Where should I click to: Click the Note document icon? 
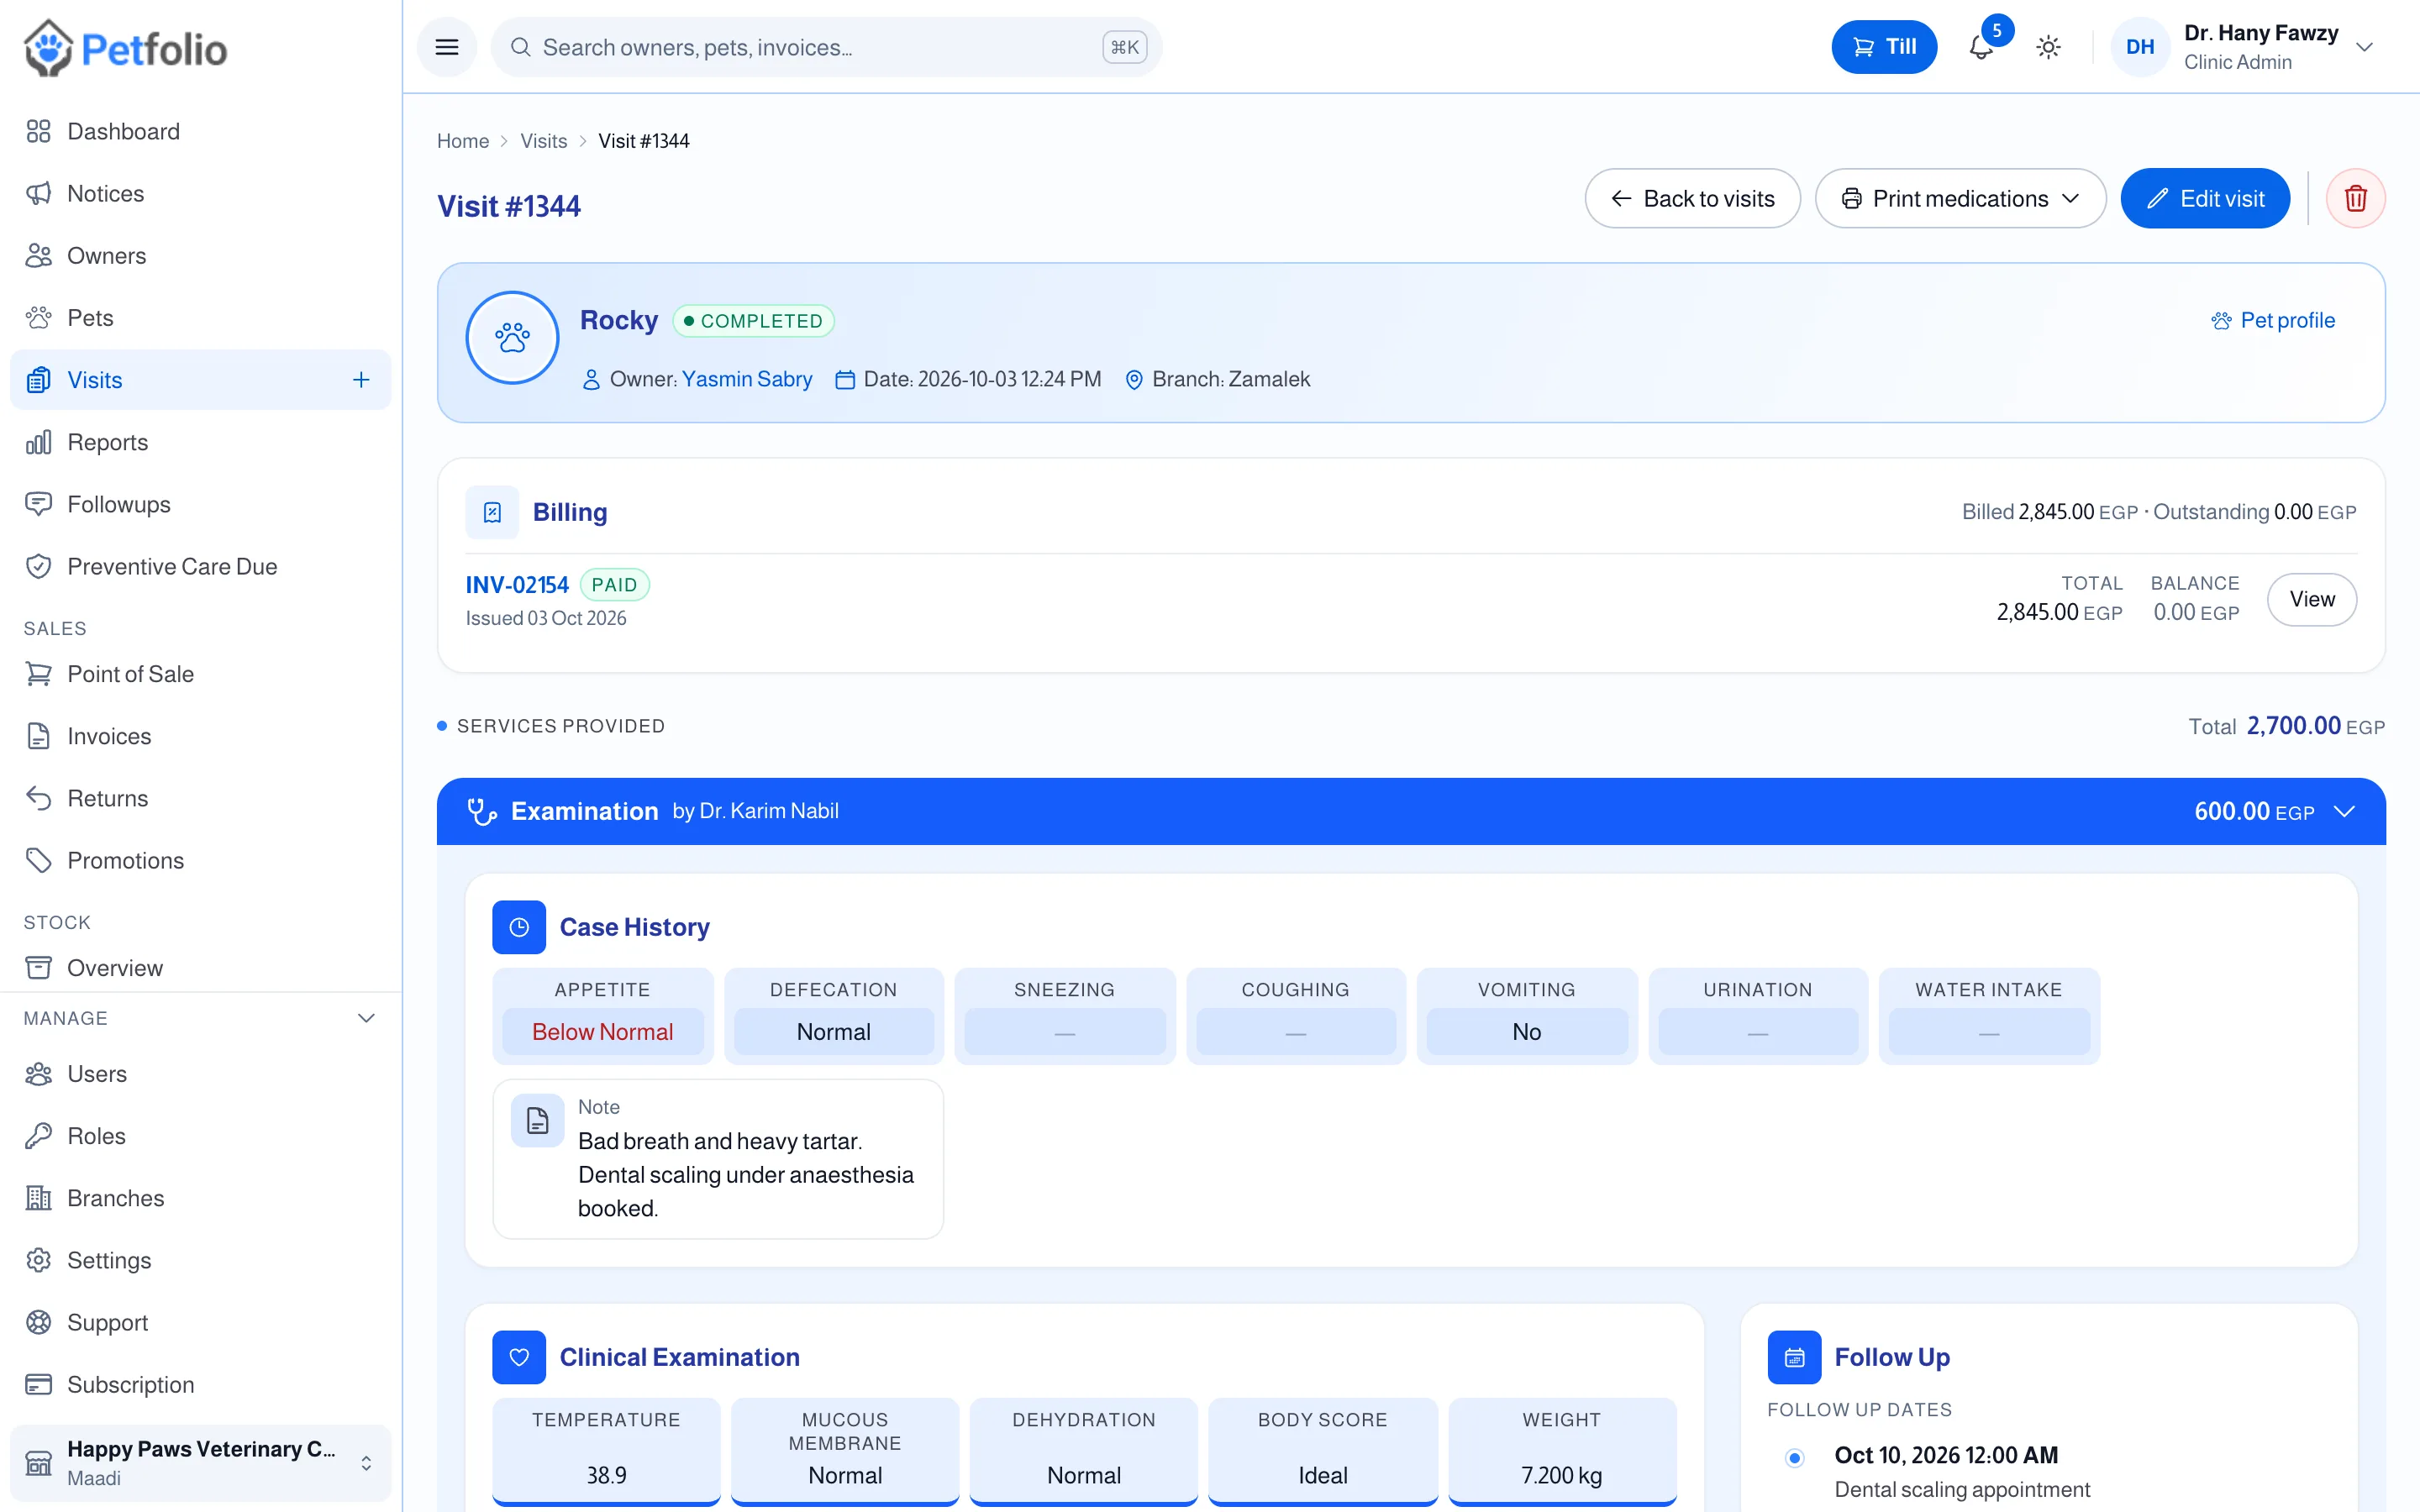538,1120
